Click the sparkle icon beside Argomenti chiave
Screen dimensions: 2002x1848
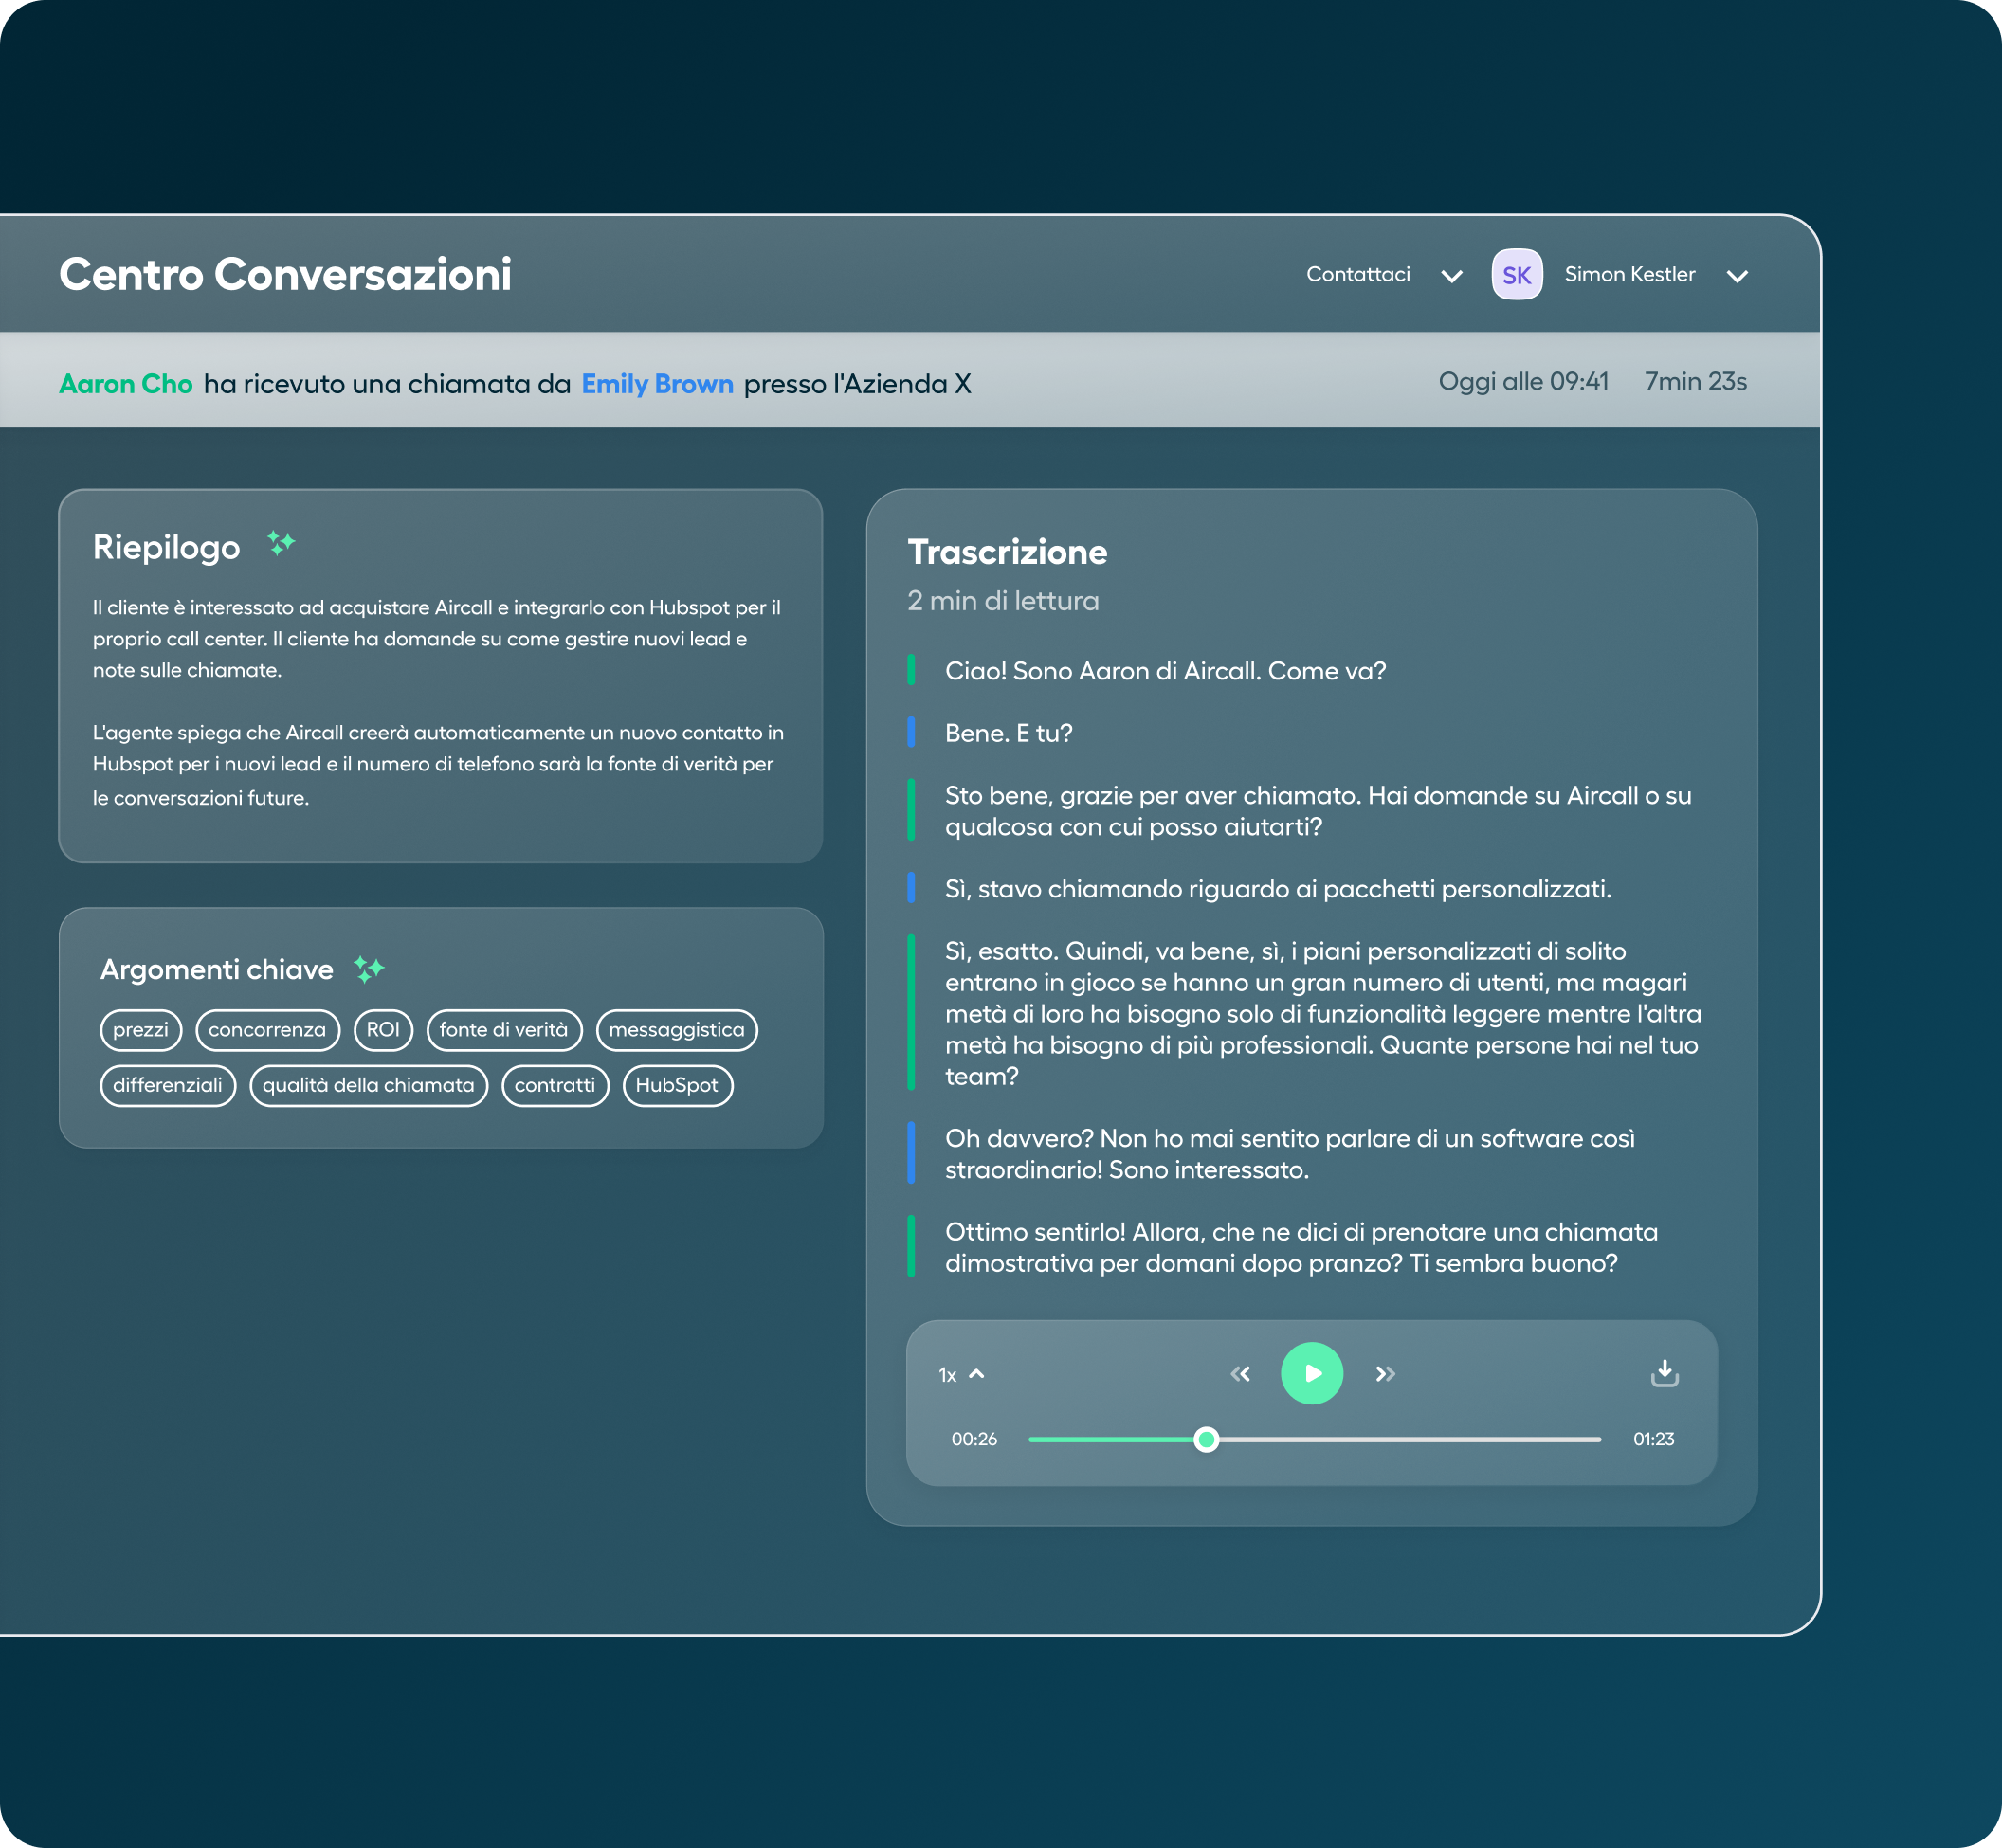[x=369, y=968]
